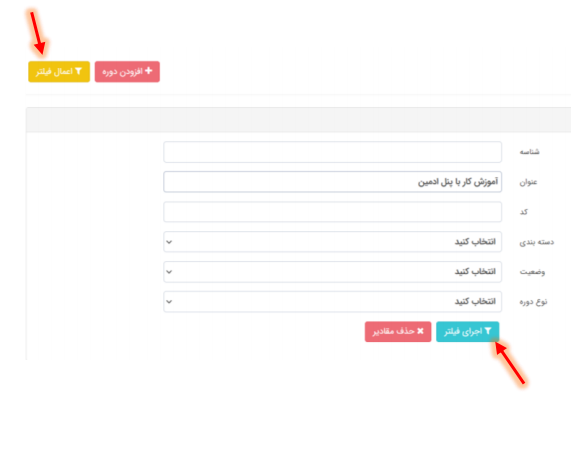
Task: Click the افزودن دوره button label
Action: click(122, 72)
